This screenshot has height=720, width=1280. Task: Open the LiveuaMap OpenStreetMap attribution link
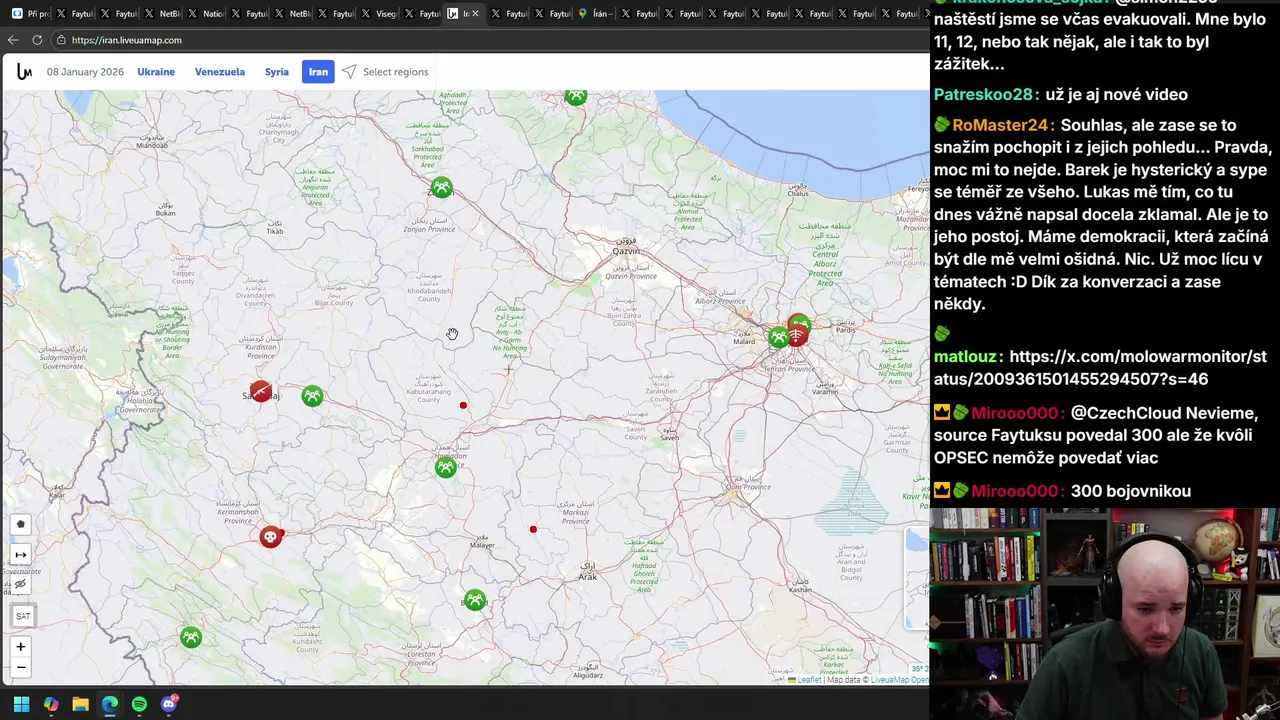coord(899,680)
